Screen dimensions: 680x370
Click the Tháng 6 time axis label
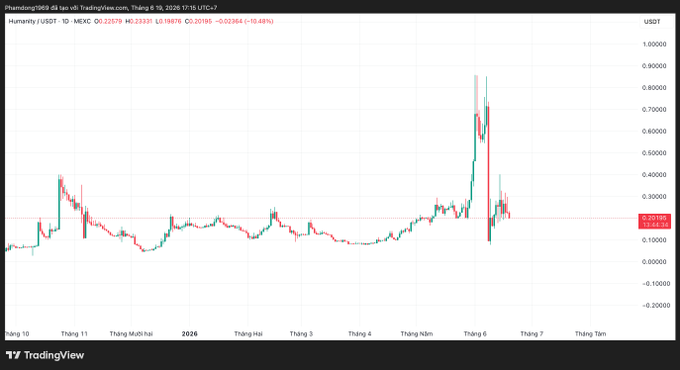[x=475, y=334]
